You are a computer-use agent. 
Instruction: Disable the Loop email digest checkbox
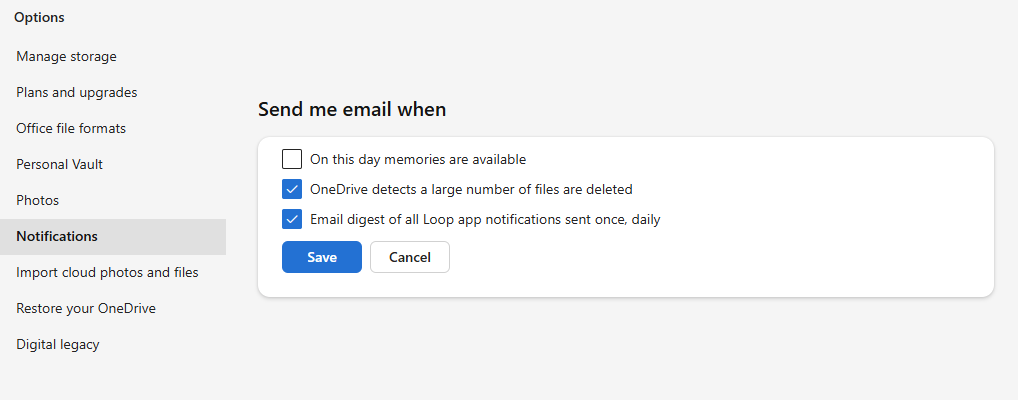click(x=292, y=219)
